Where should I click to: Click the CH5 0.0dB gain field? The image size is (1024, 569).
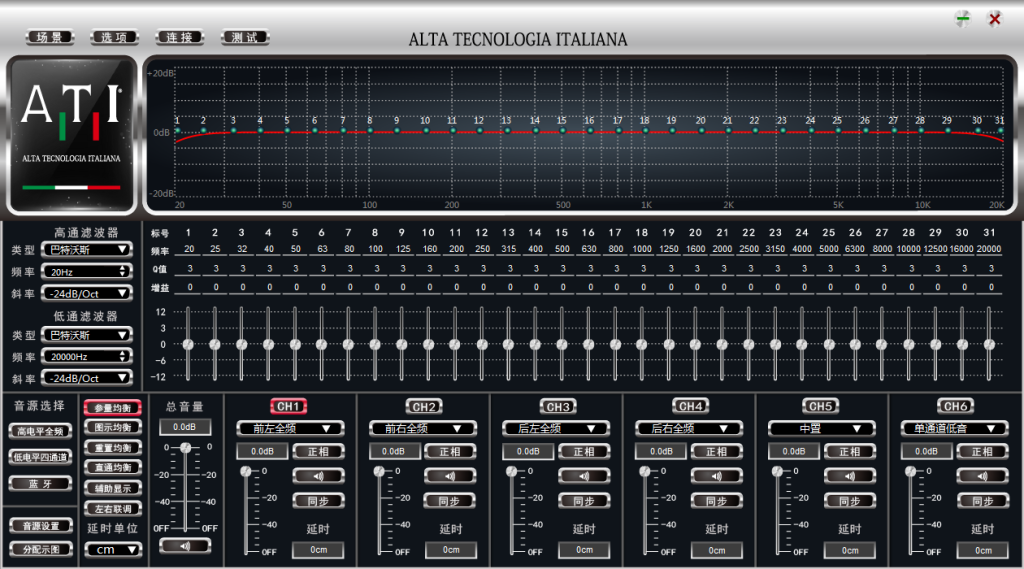[793, 451]
